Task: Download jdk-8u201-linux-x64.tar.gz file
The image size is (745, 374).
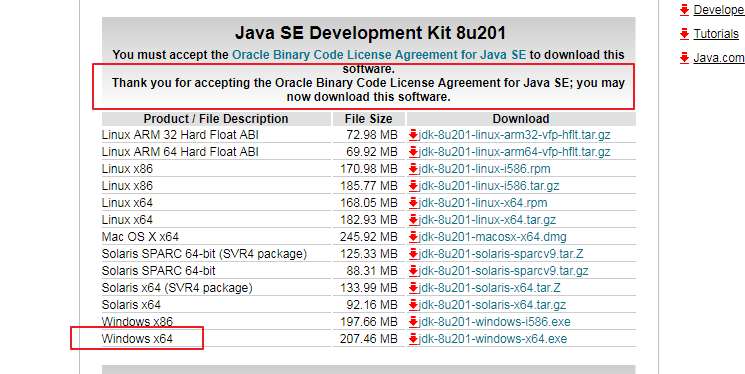Action: [x=487, y=220]
